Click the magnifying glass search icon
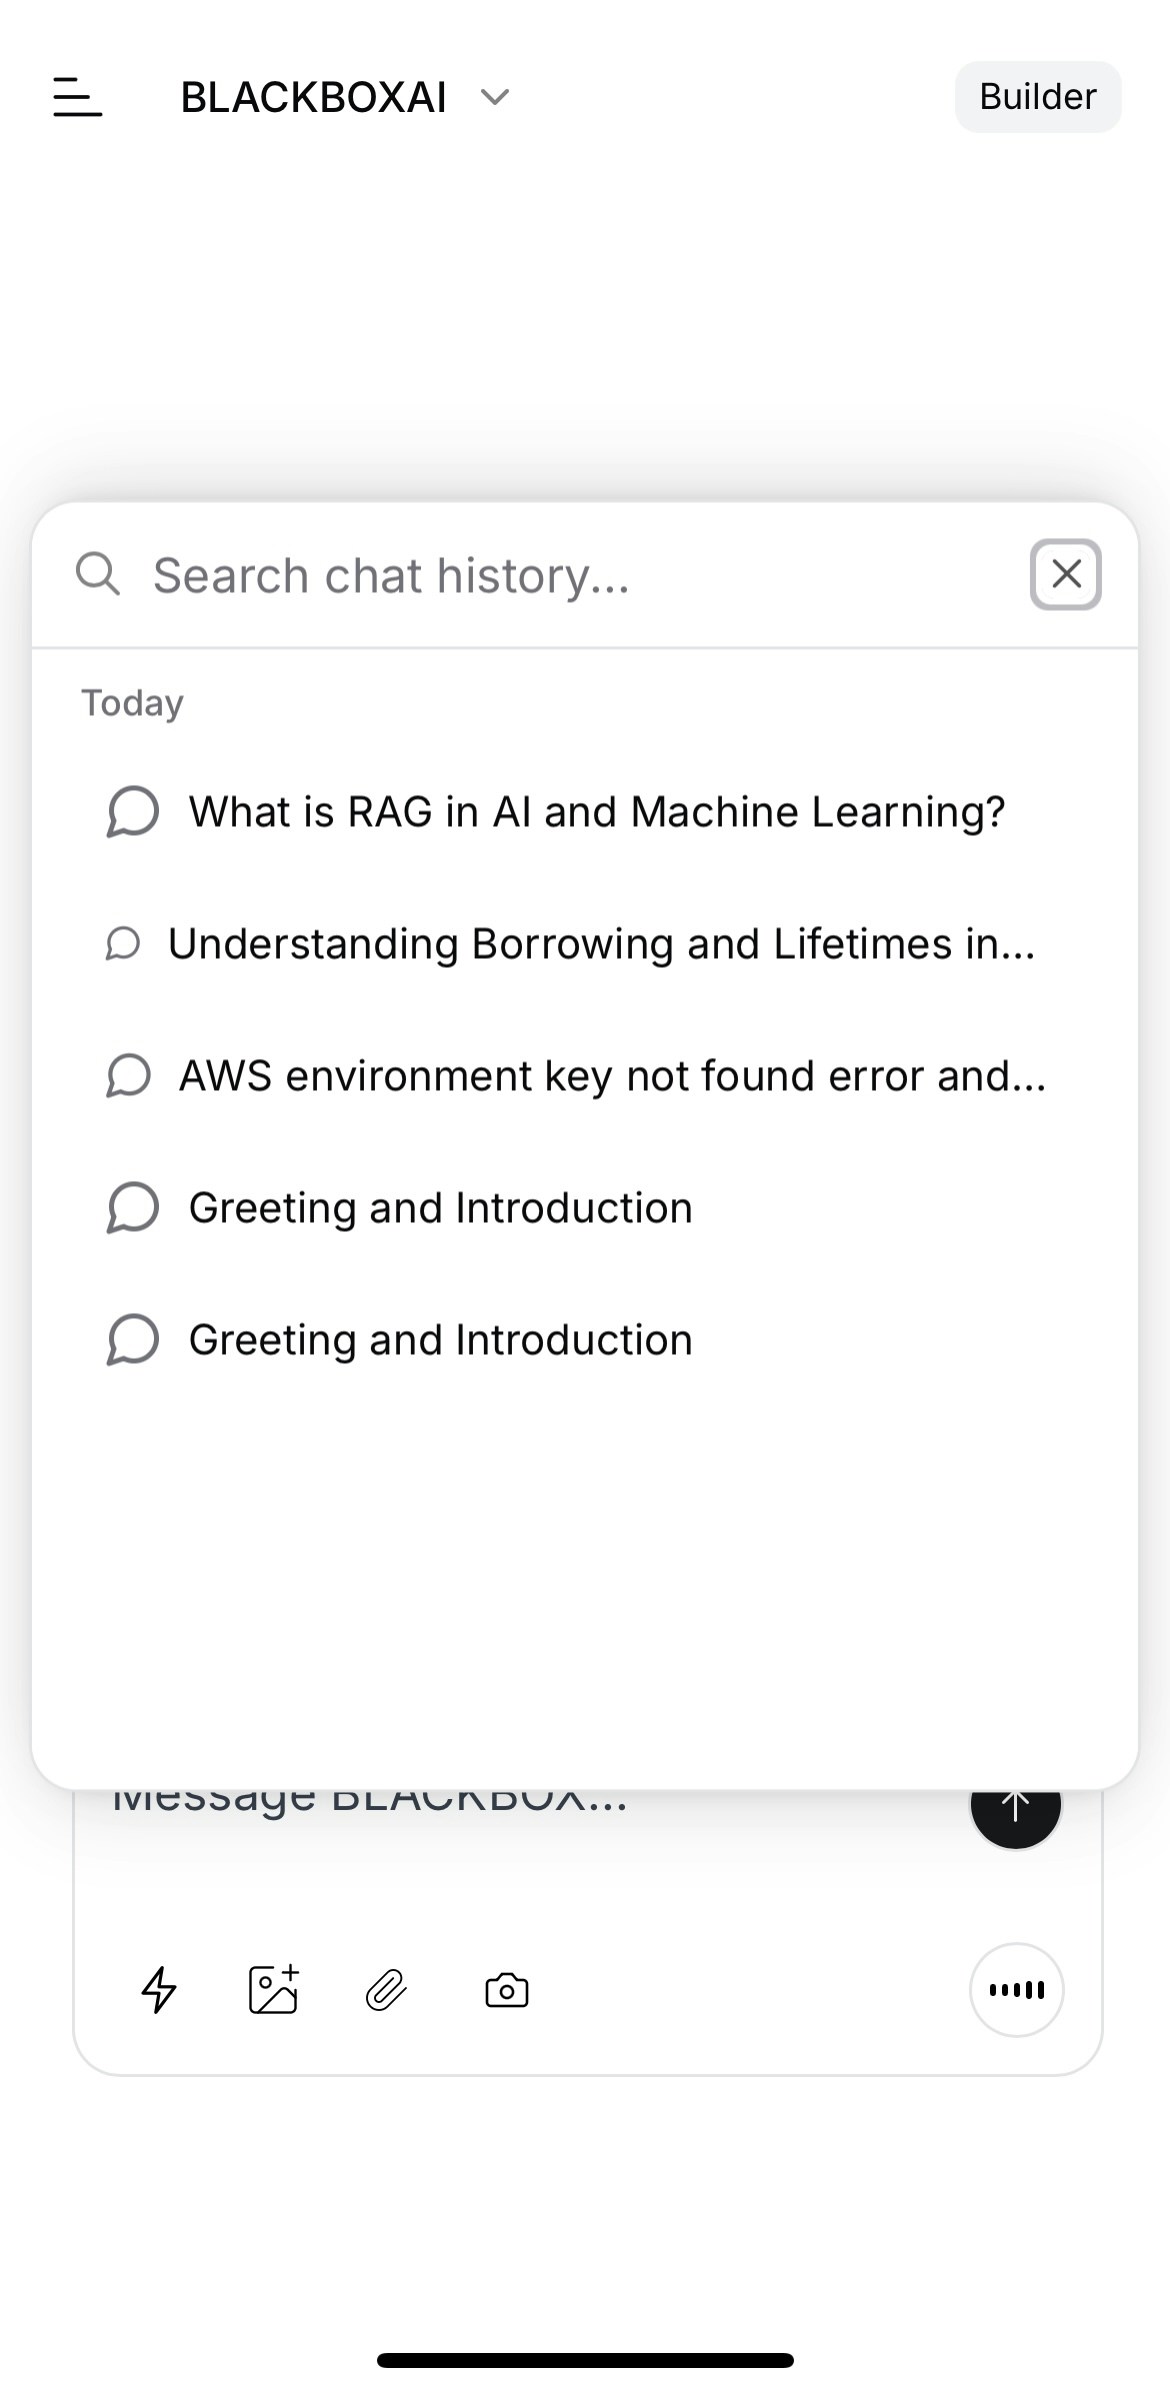Viewport: 1170px width, 2392px height. [x=98, y=575]
